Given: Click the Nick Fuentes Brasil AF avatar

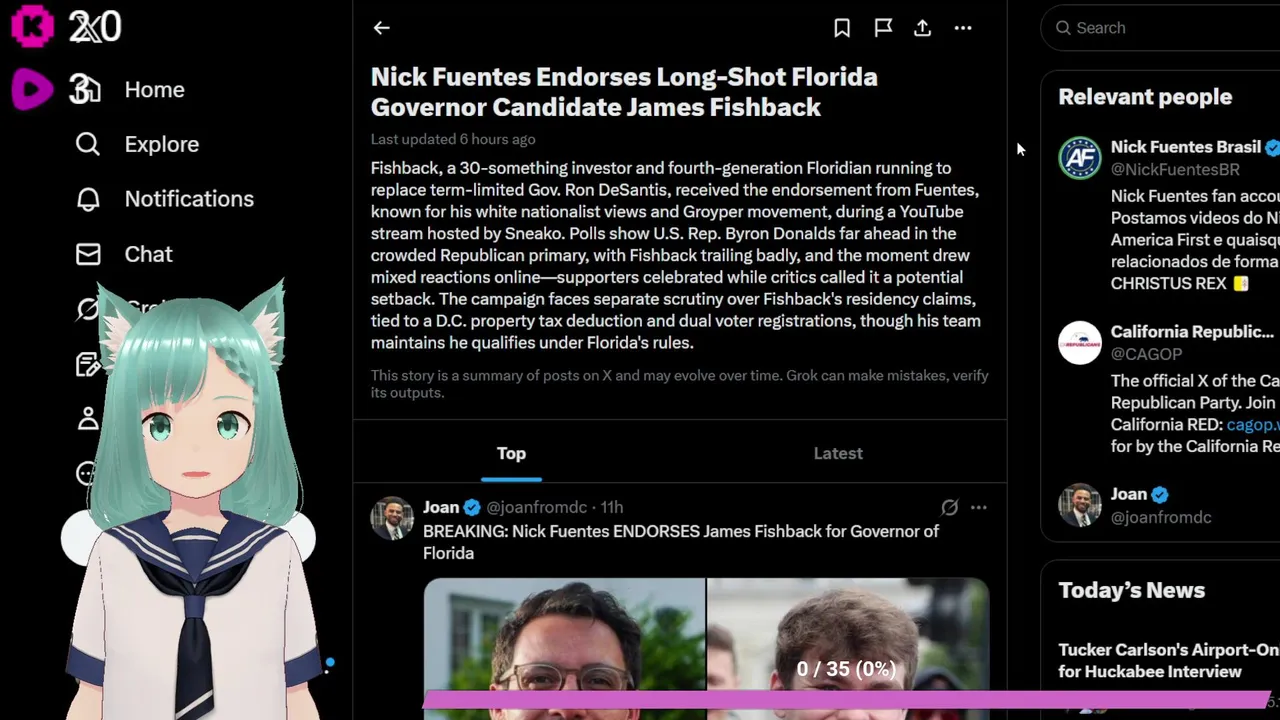Looking at the screenshot, I should point(1080,158).
